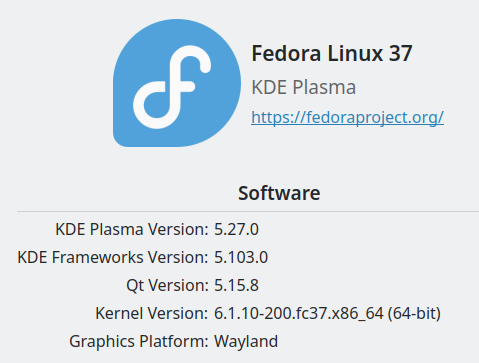Click the number 37 in the title
Image resolution: width=479 pixels, height=363 pixels.
401,53
